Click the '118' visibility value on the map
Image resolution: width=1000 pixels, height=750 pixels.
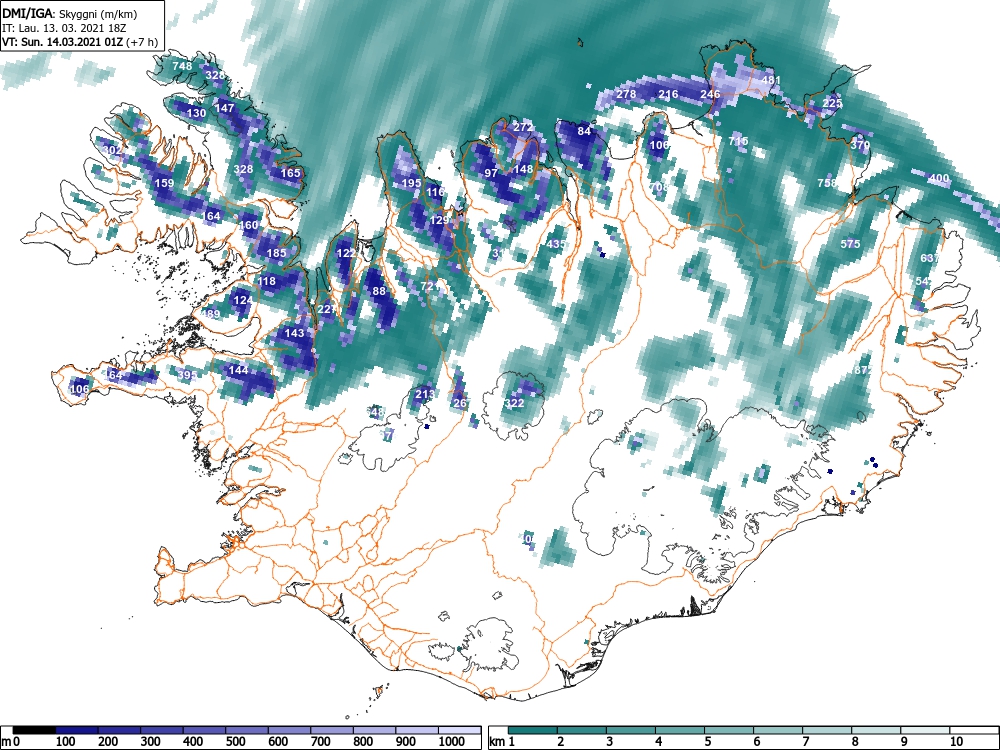click(267, 281)
